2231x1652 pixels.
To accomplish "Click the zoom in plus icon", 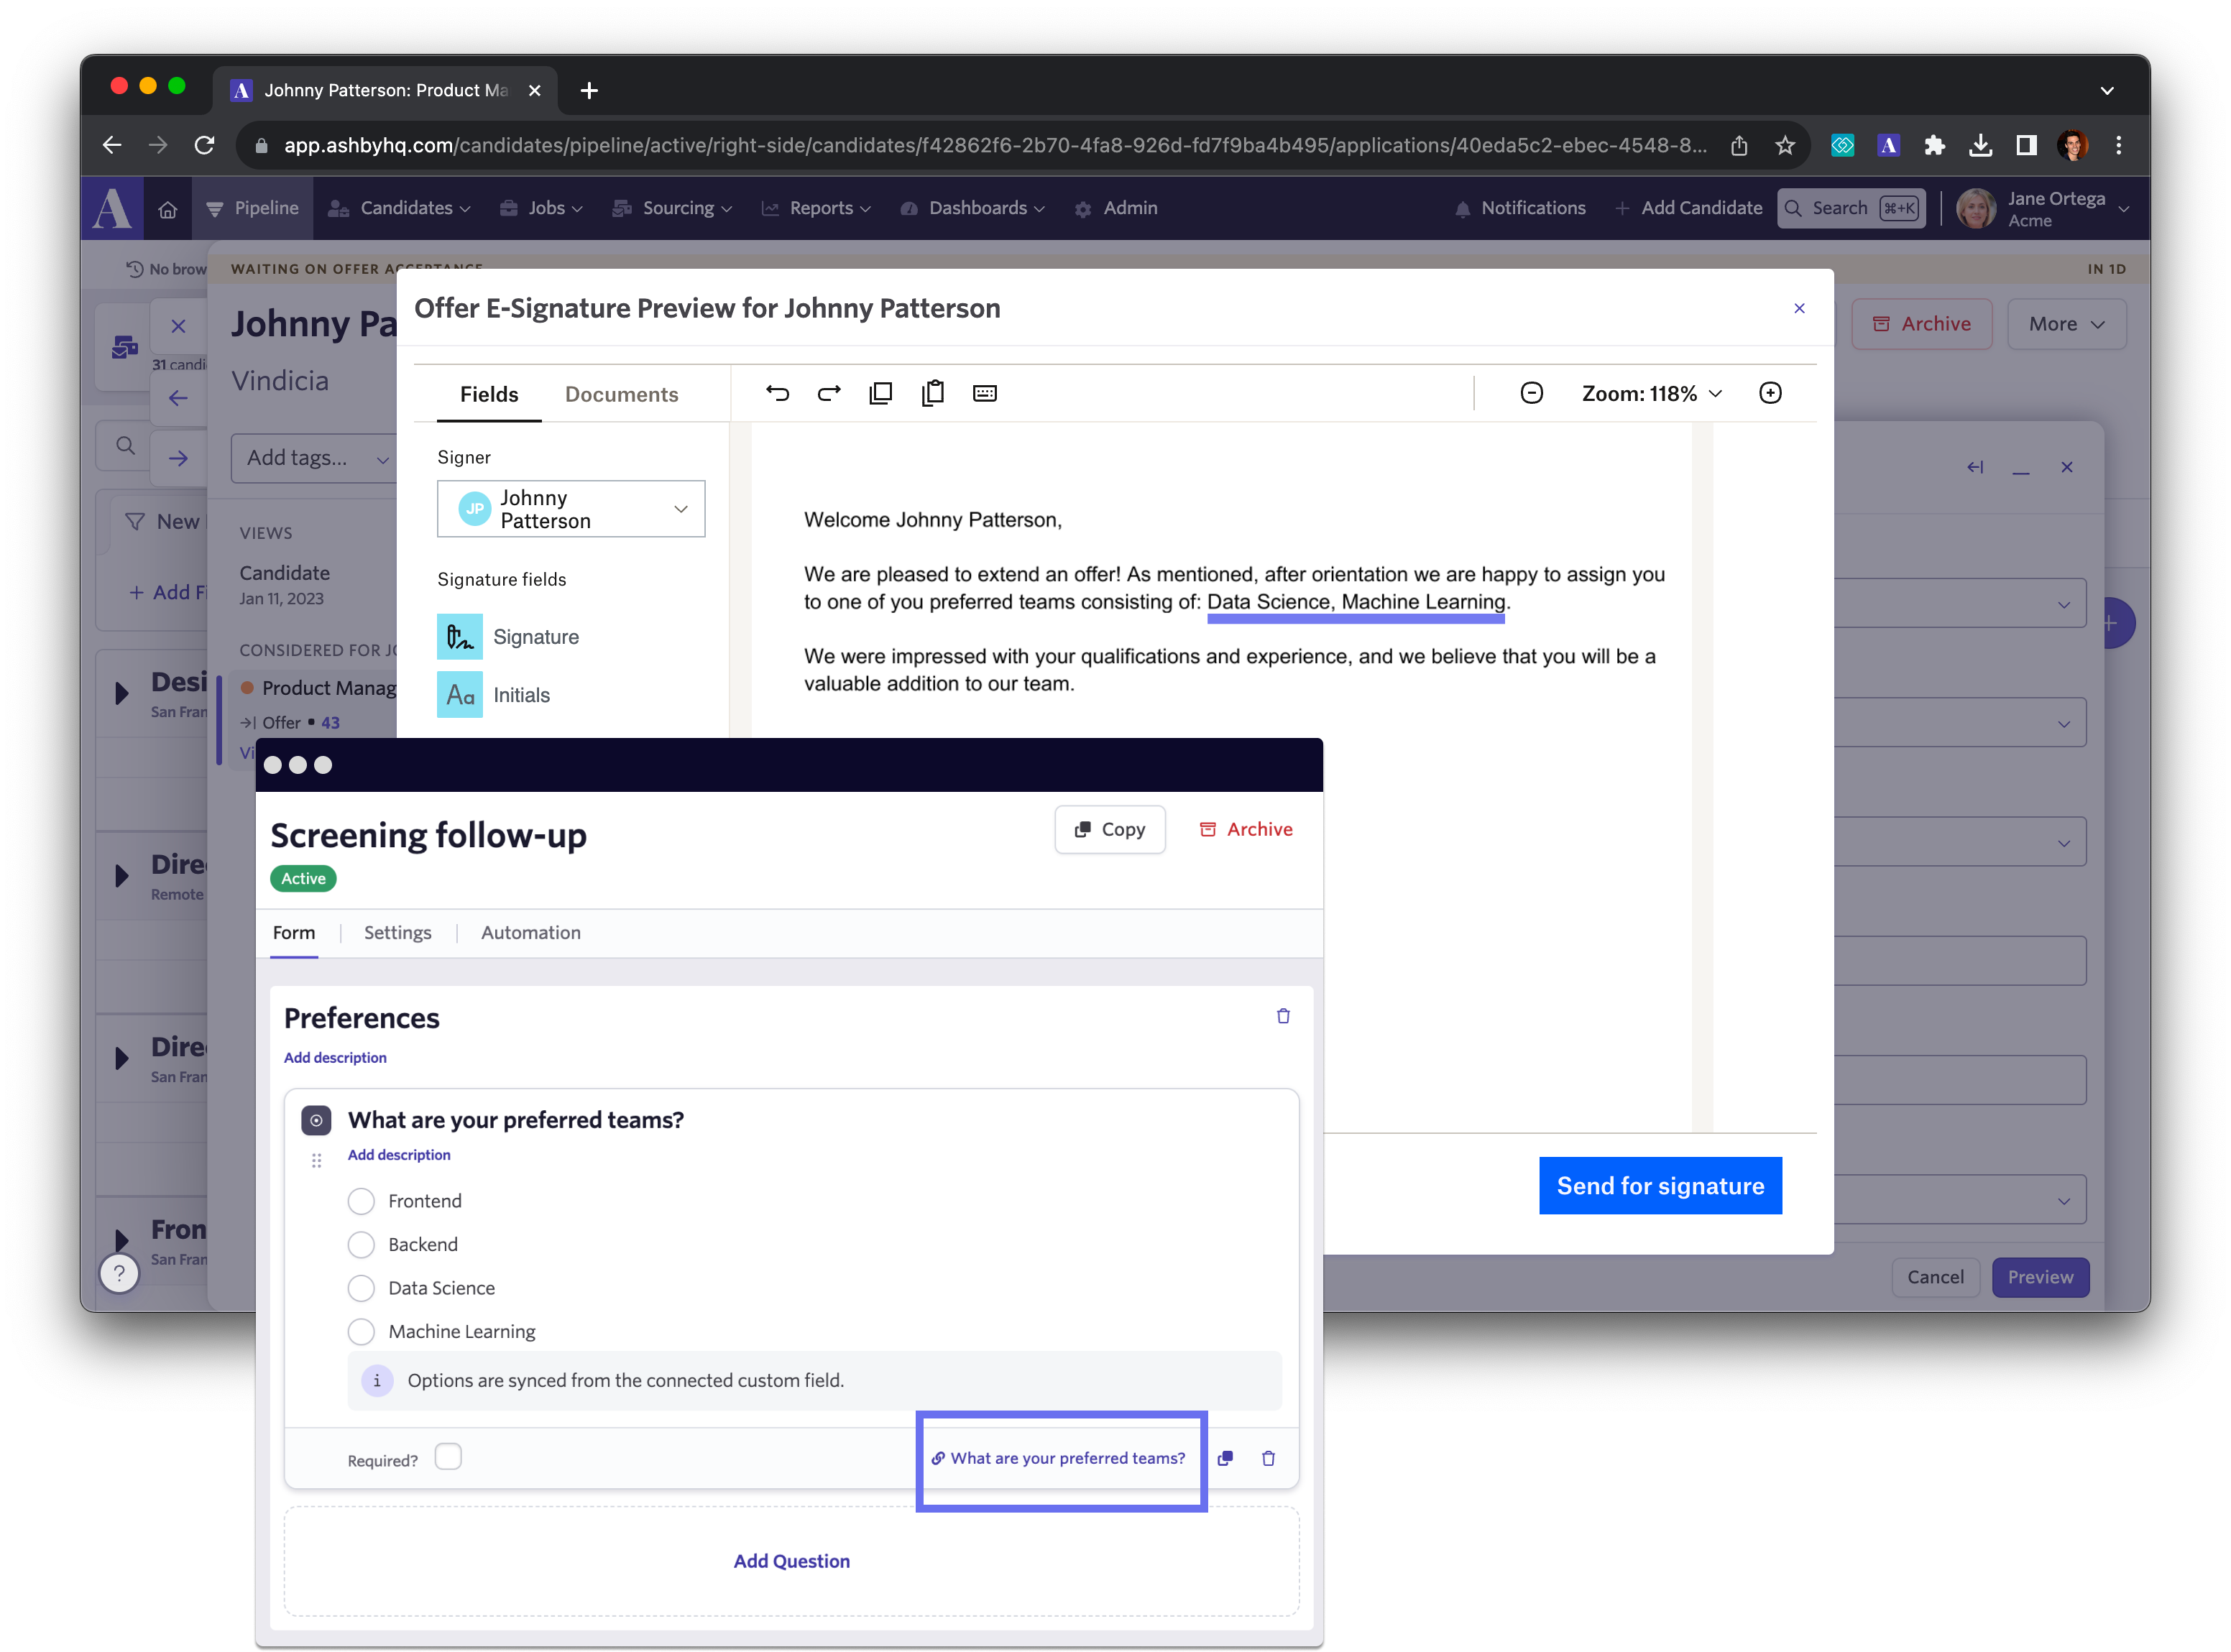I will click(1770, 392).
